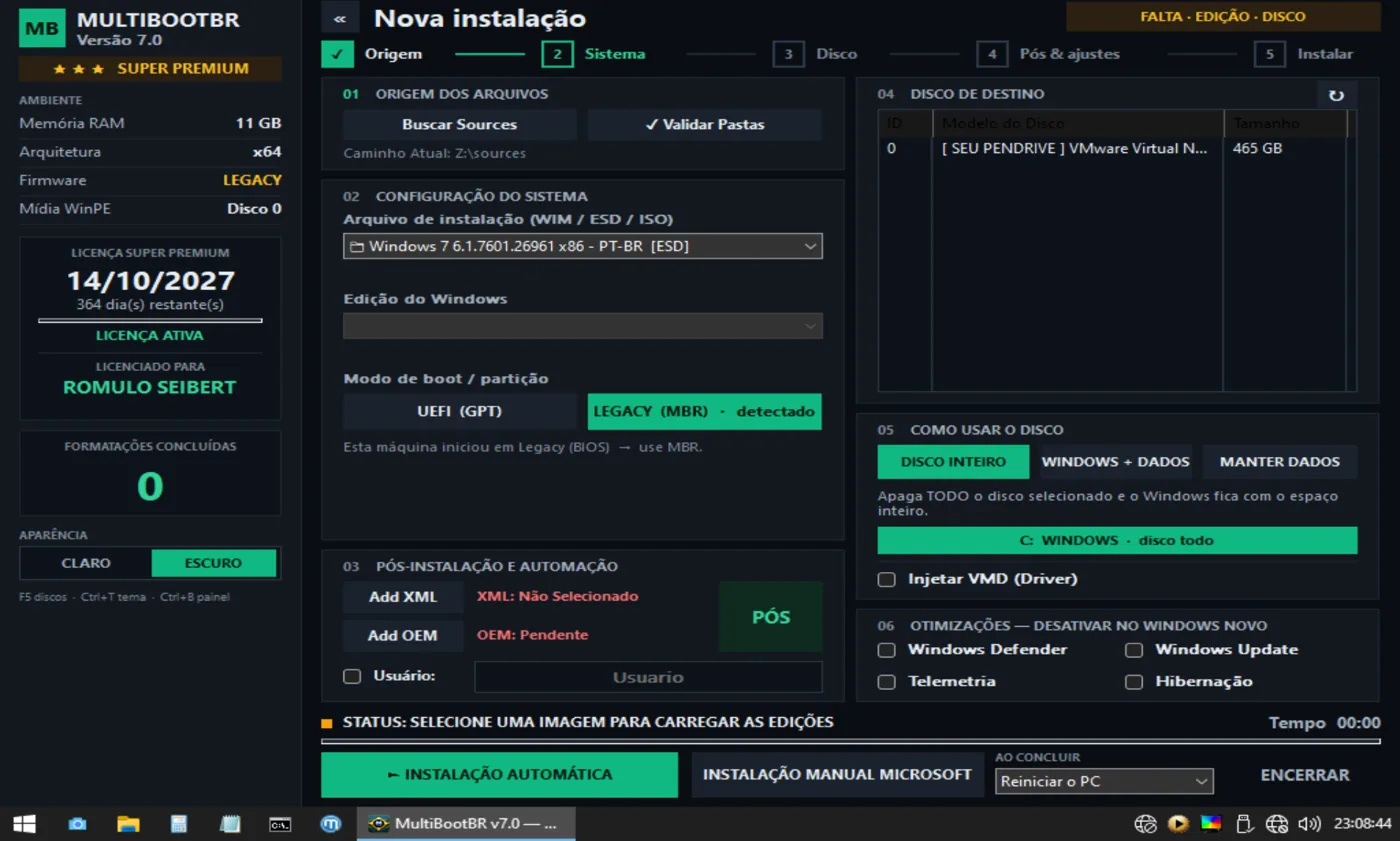The height and width of the screenshot is (841, 1400).
Task: Click the Add XML button
Action: click(403, 597)
